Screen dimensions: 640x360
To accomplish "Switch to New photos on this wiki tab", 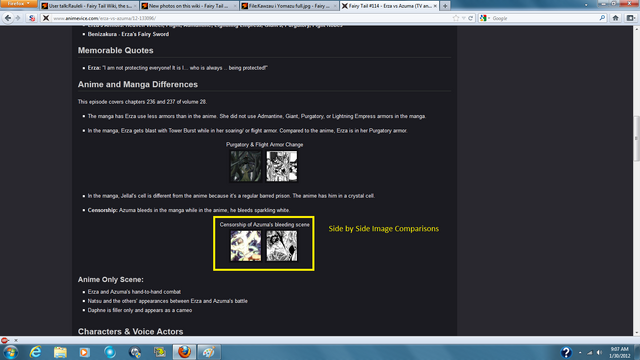I will [189, 6].
